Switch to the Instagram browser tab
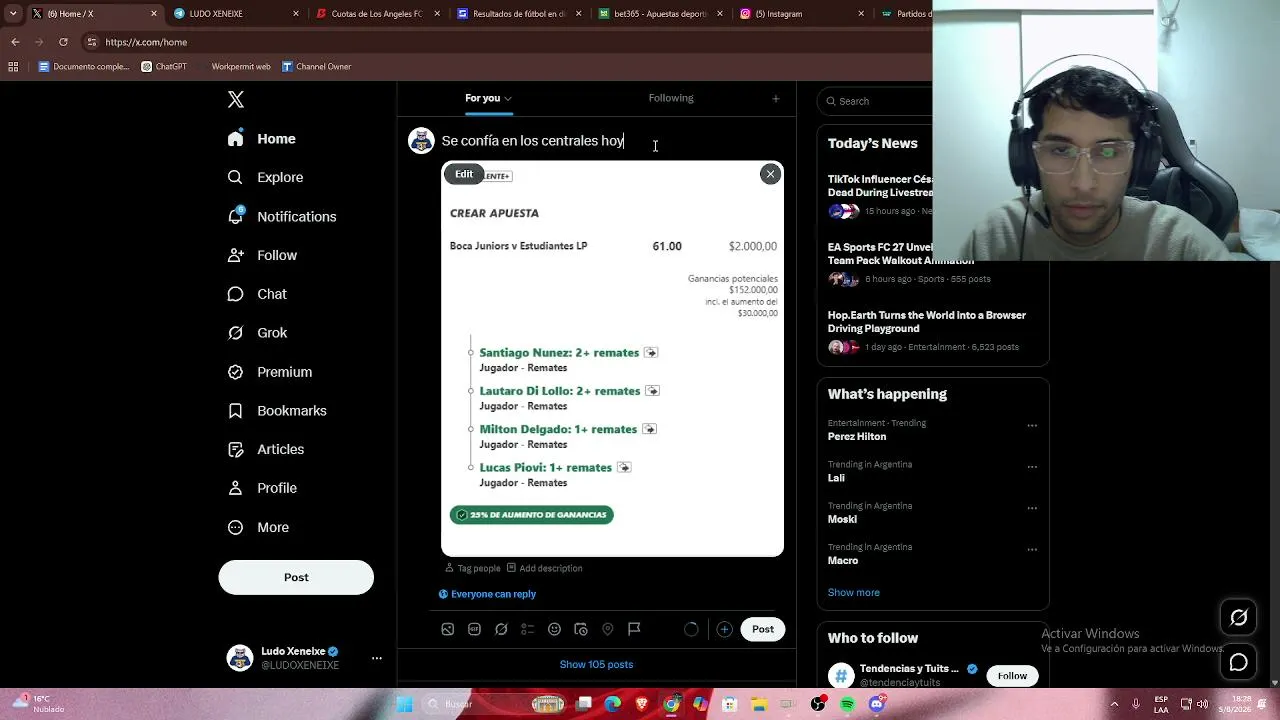The height and width of the screenshot is (720, 1280). (803, 14)
